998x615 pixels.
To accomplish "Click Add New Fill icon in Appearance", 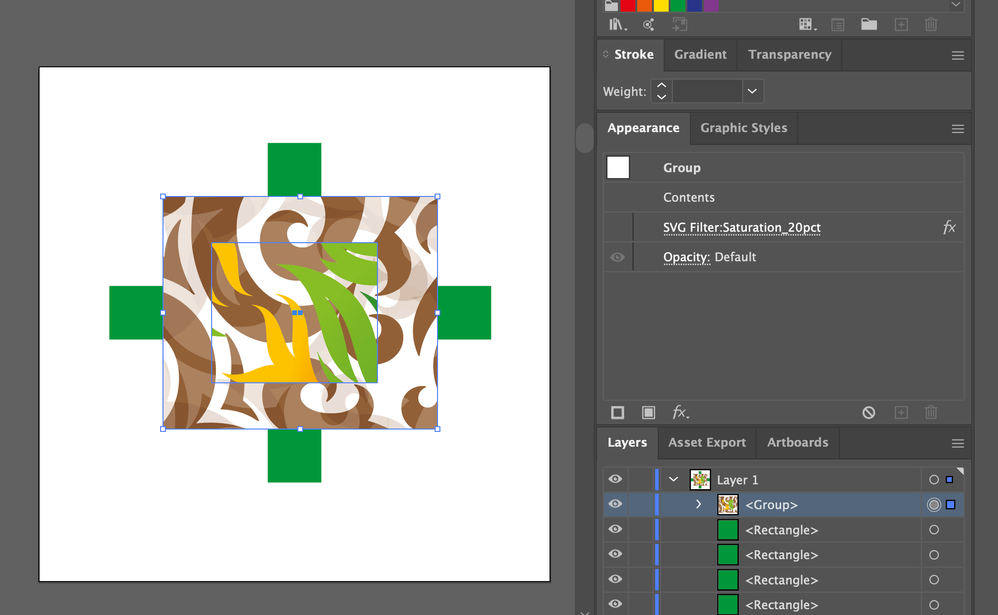I will pos(648,412).
